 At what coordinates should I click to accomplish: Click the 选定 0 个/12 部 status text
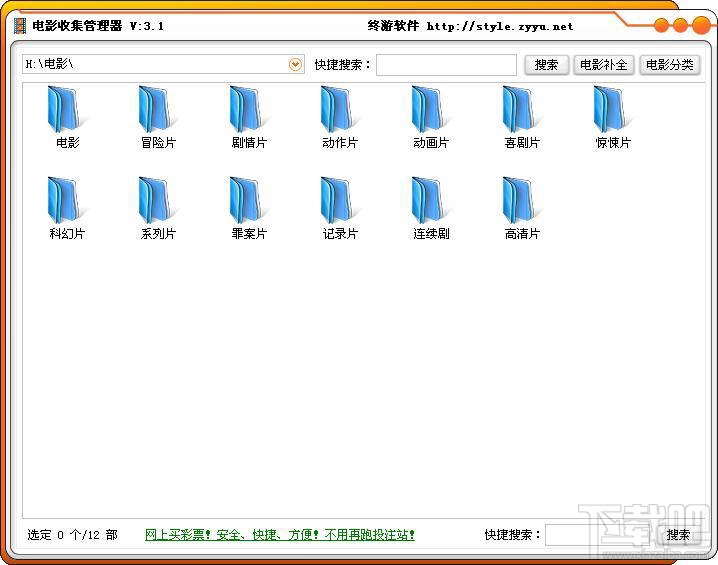72,535
